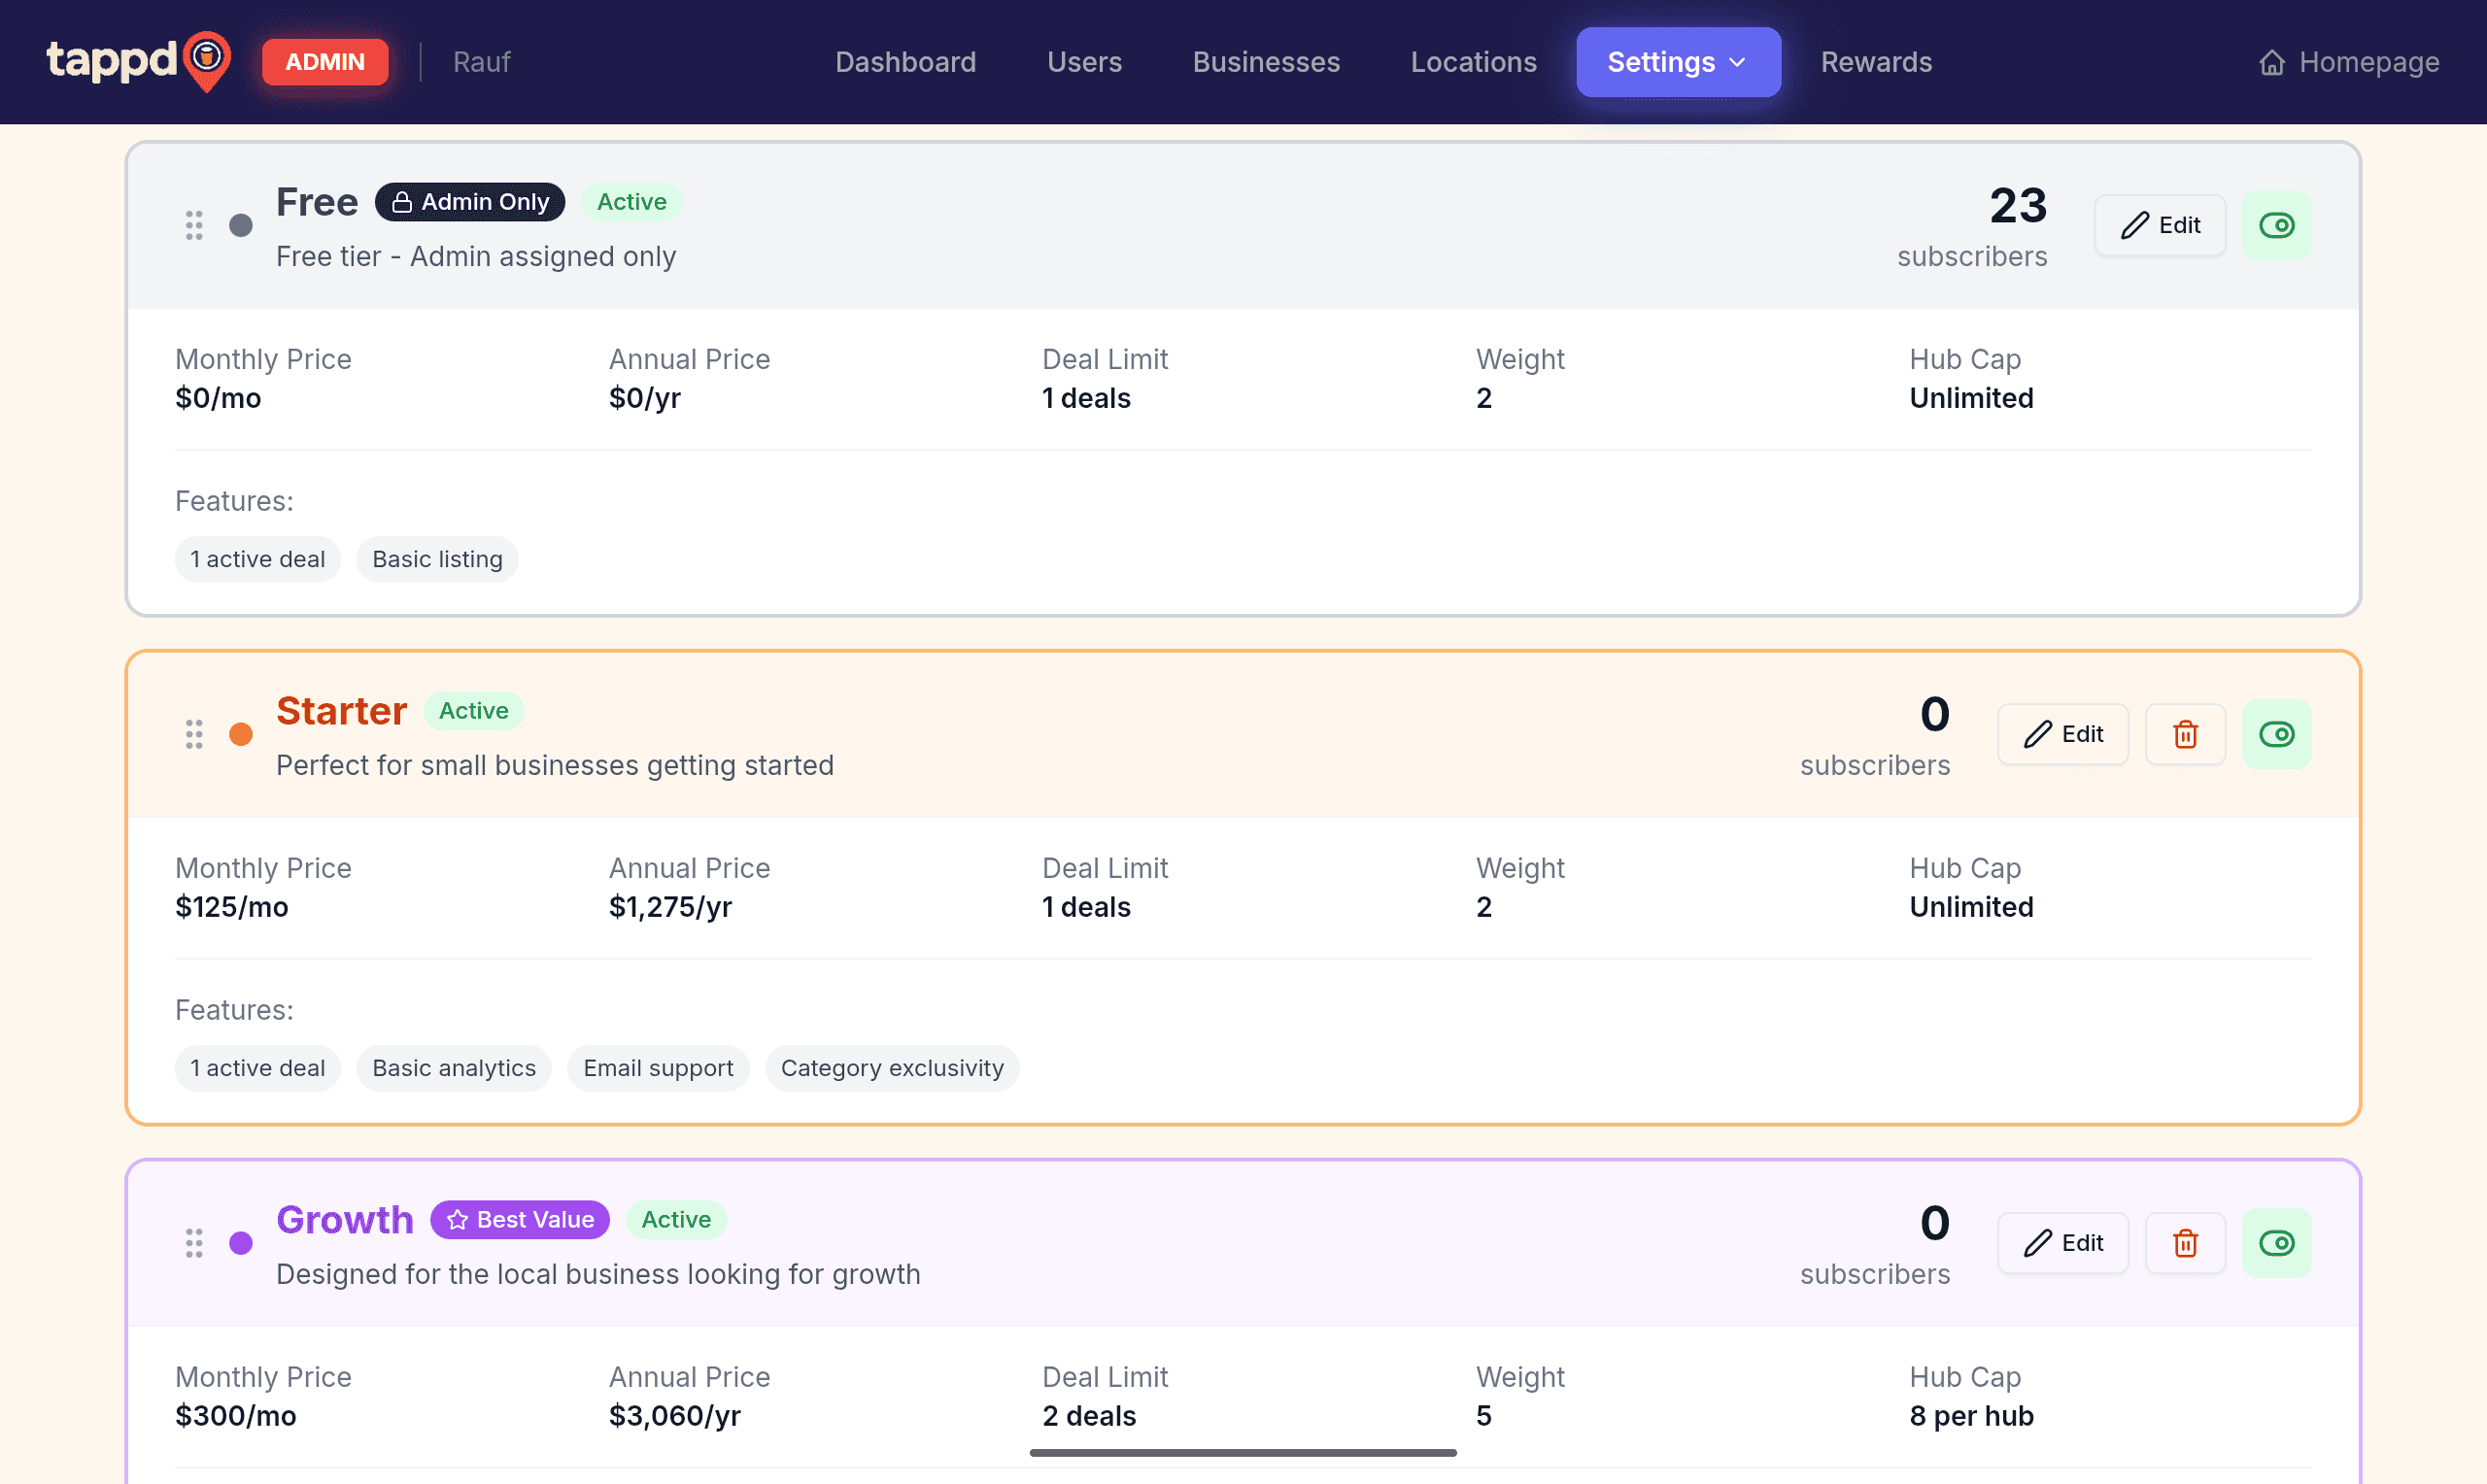Click the pencil icon on Free plan Edit
Viewport: 2487px width, 1484px height.
[2135, 225]
